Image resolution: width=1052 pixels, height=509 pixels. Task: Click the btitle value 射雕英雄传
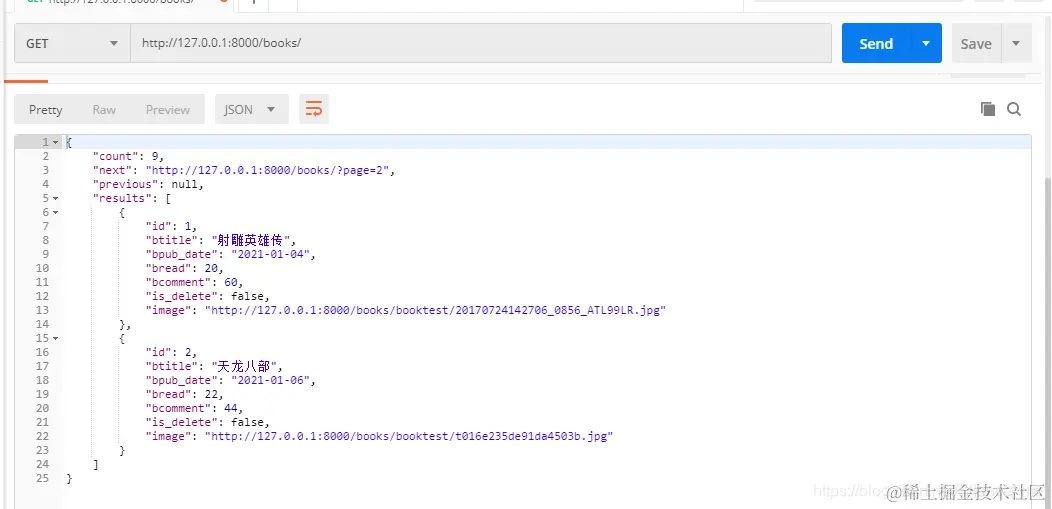point(251,240)
